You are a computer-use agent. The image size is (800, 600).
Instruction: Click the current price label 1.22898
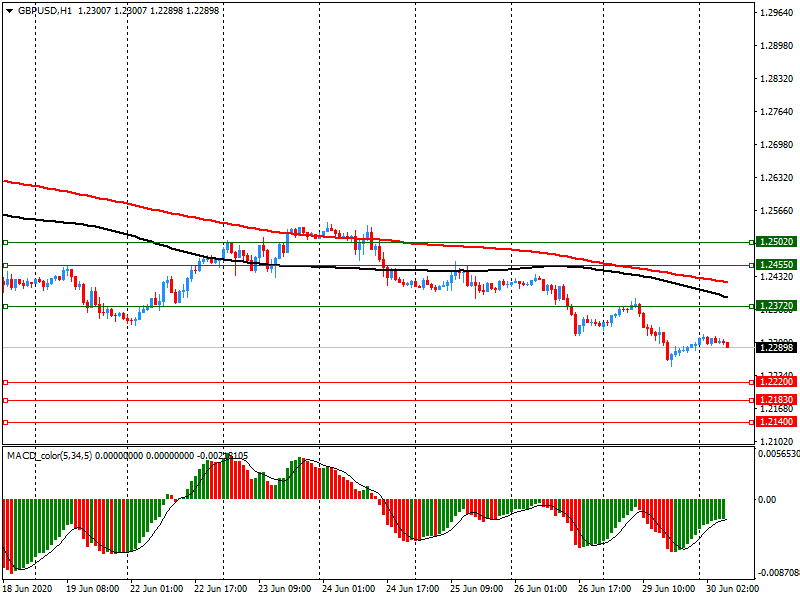(x=776, y=347)
